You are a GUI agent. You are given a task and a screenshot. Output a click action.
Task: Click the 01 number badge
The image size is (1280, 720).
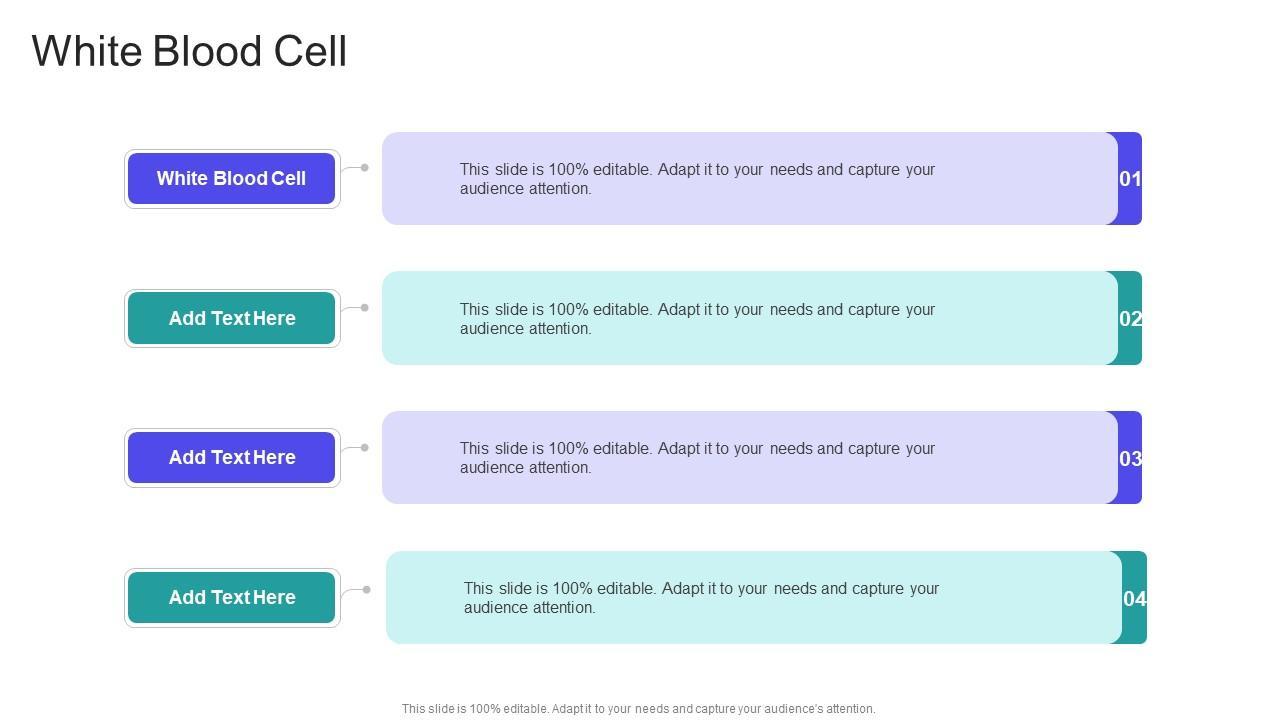pos(1130,179)
